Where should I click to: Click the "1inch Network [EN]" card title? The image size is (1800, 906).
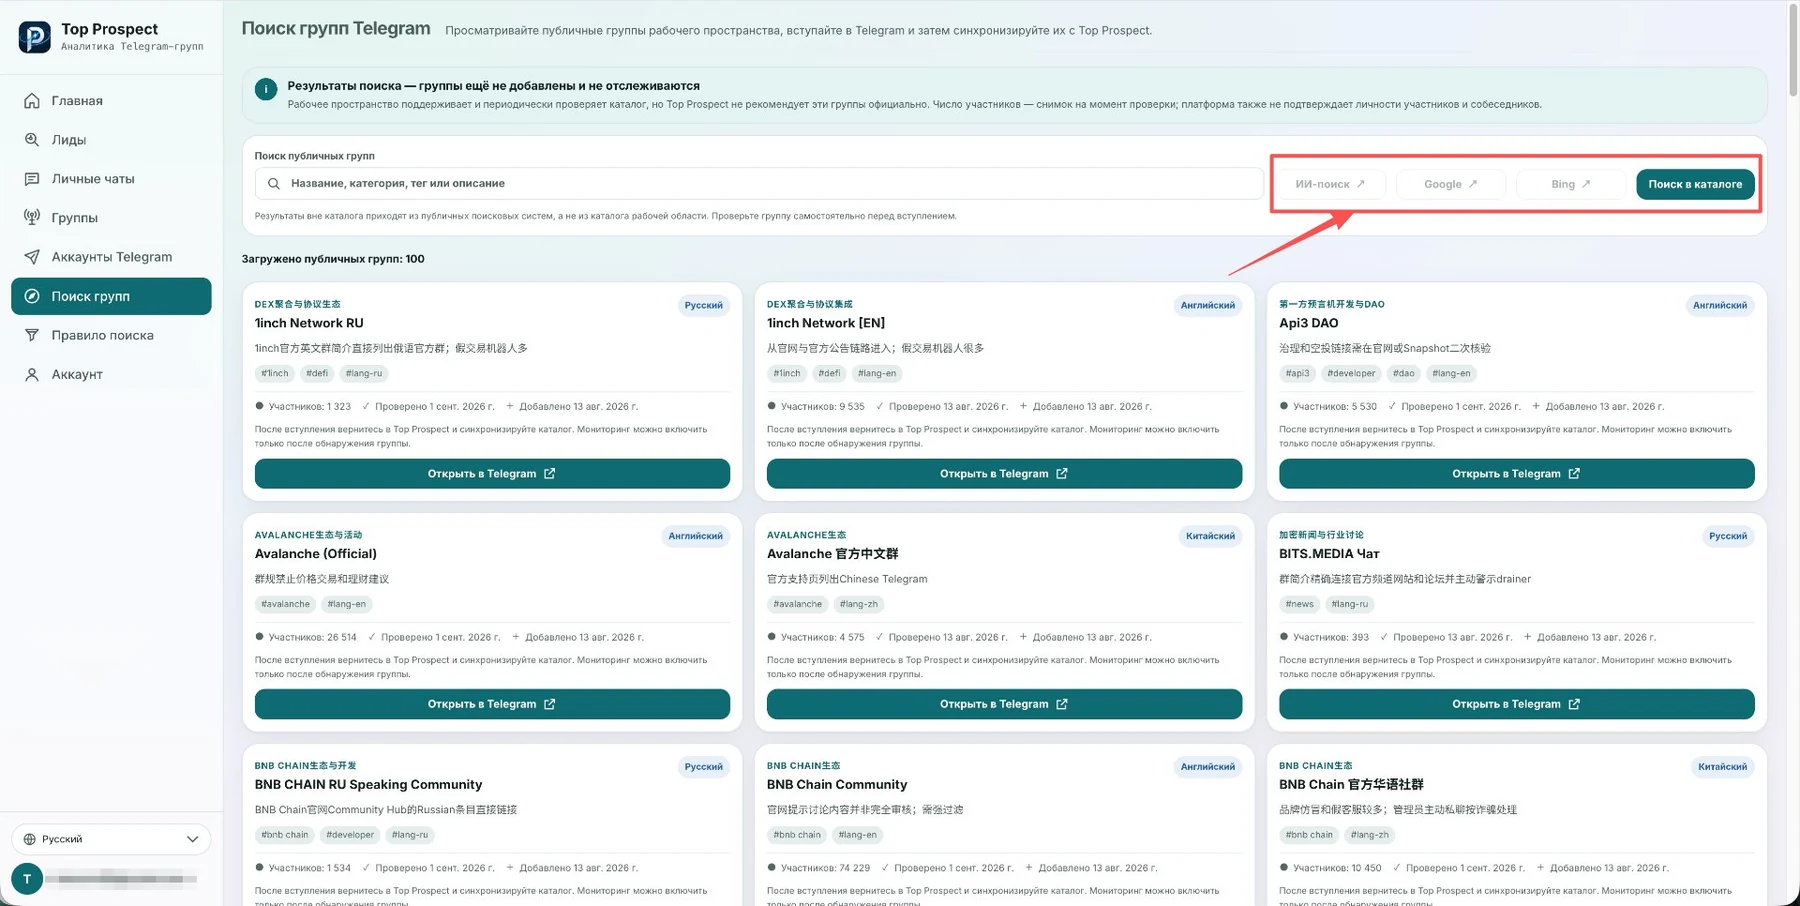[826, 323]
